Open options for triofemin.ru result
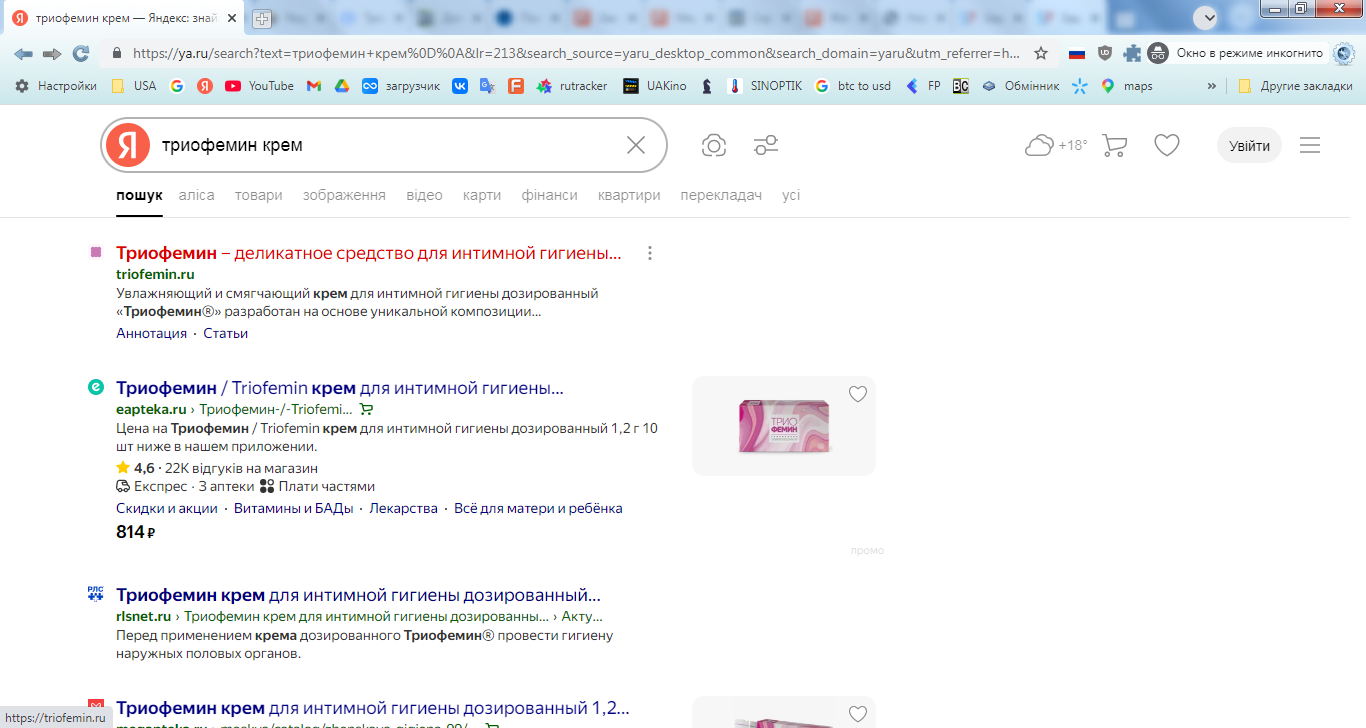Viewport: 1366px width, 728px height. tap(650, 253)
